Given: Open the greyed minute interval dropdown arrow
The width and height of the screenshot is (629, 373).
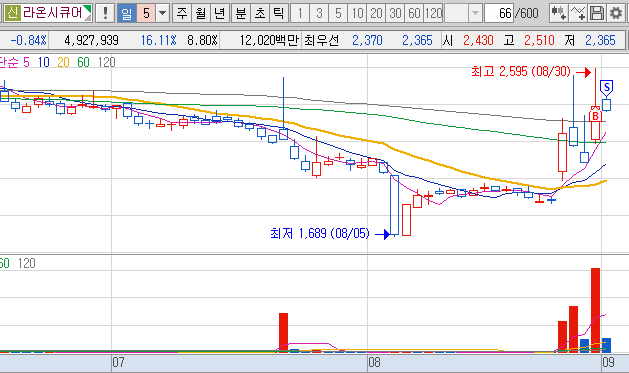Looking at the screenshot, I should click(x=475, y=13).
